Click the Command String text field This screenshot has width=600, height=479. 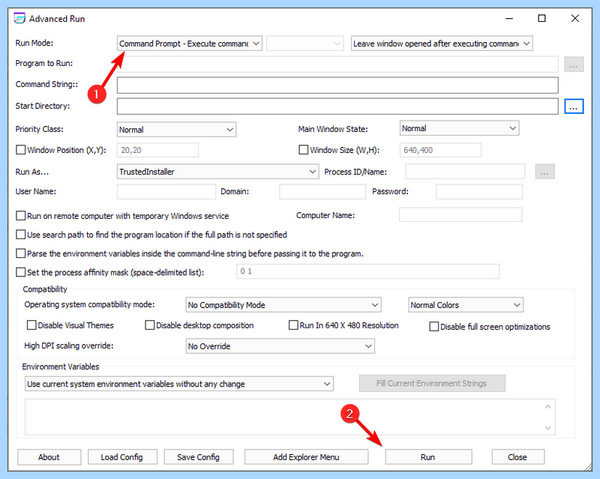tap(338, 85)
